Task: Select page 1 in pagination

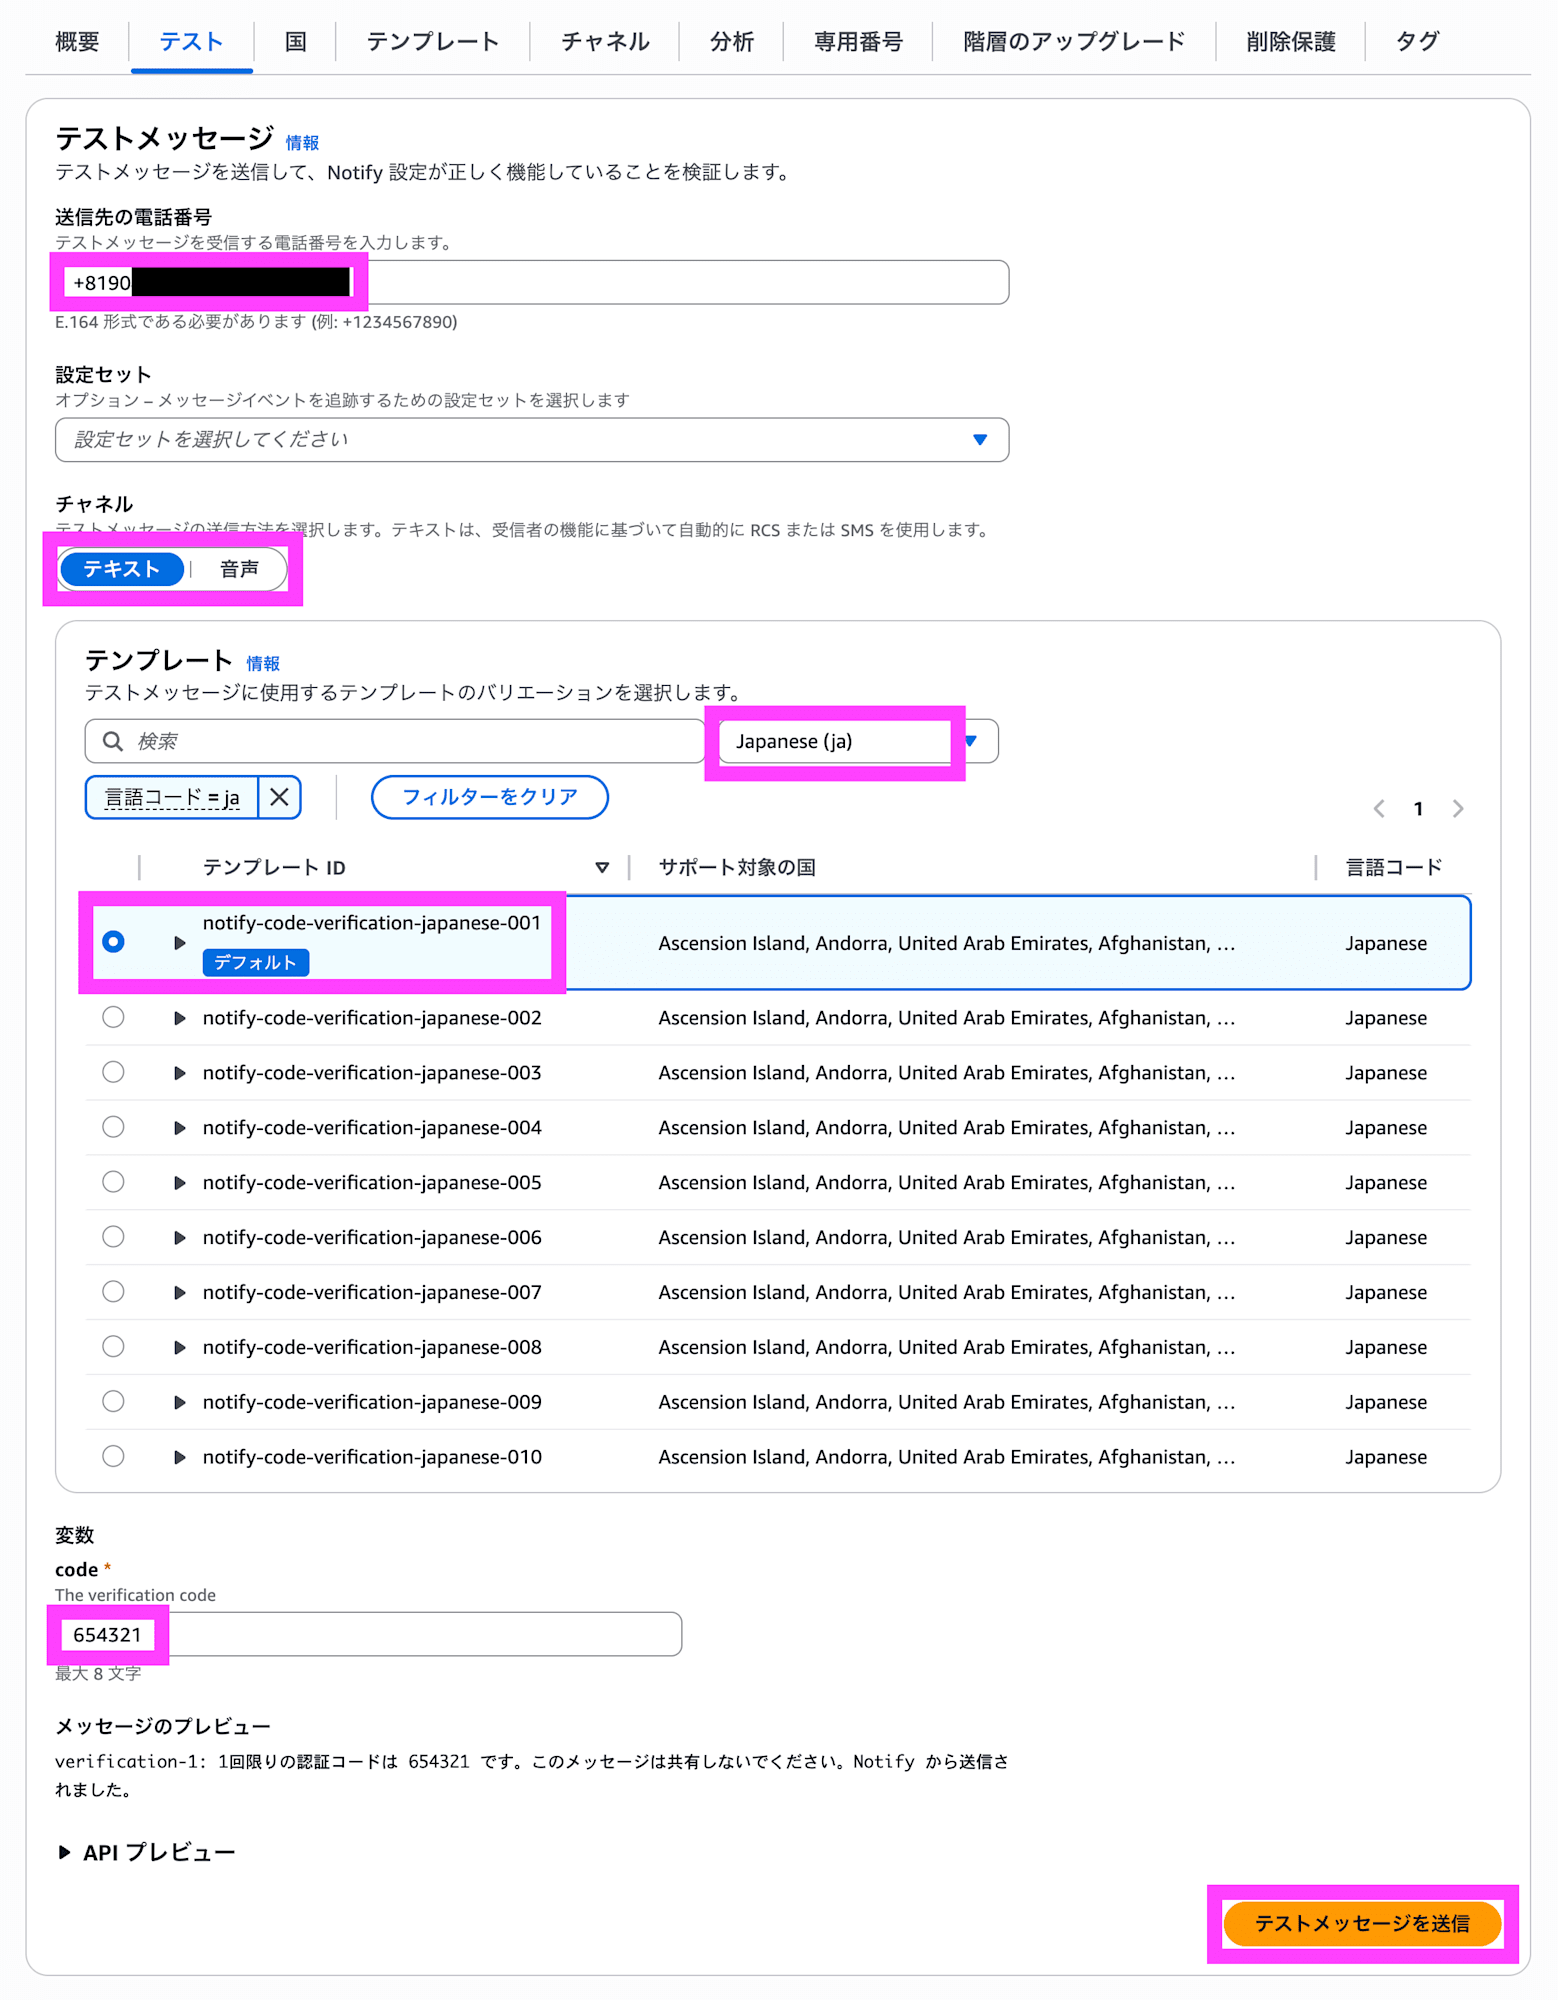Action: coord(1418,808)
